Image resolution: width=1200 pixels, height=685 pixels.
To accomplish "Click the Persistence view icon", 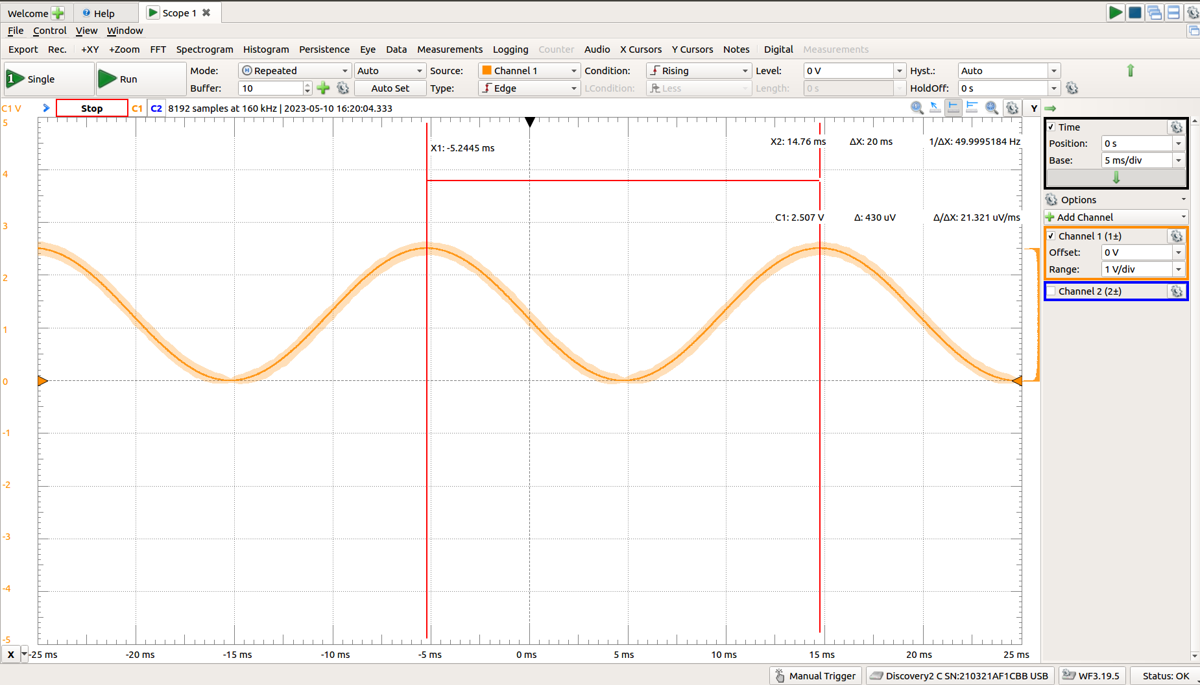I will 324,49.
